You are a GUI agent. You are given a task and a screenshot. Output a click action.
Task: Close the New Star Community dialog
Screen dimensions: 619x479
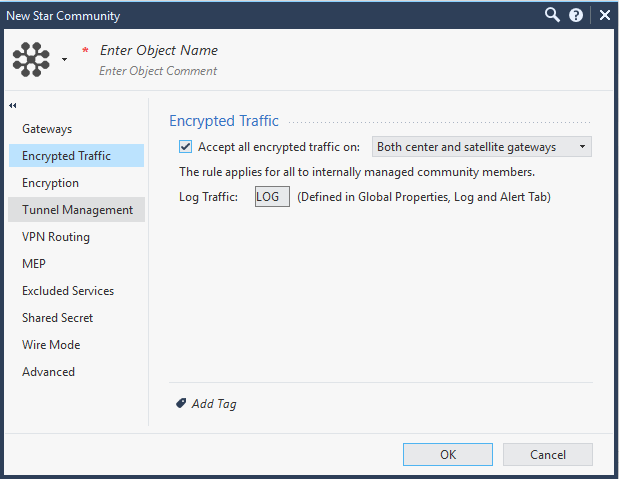[x=604, y=15]
